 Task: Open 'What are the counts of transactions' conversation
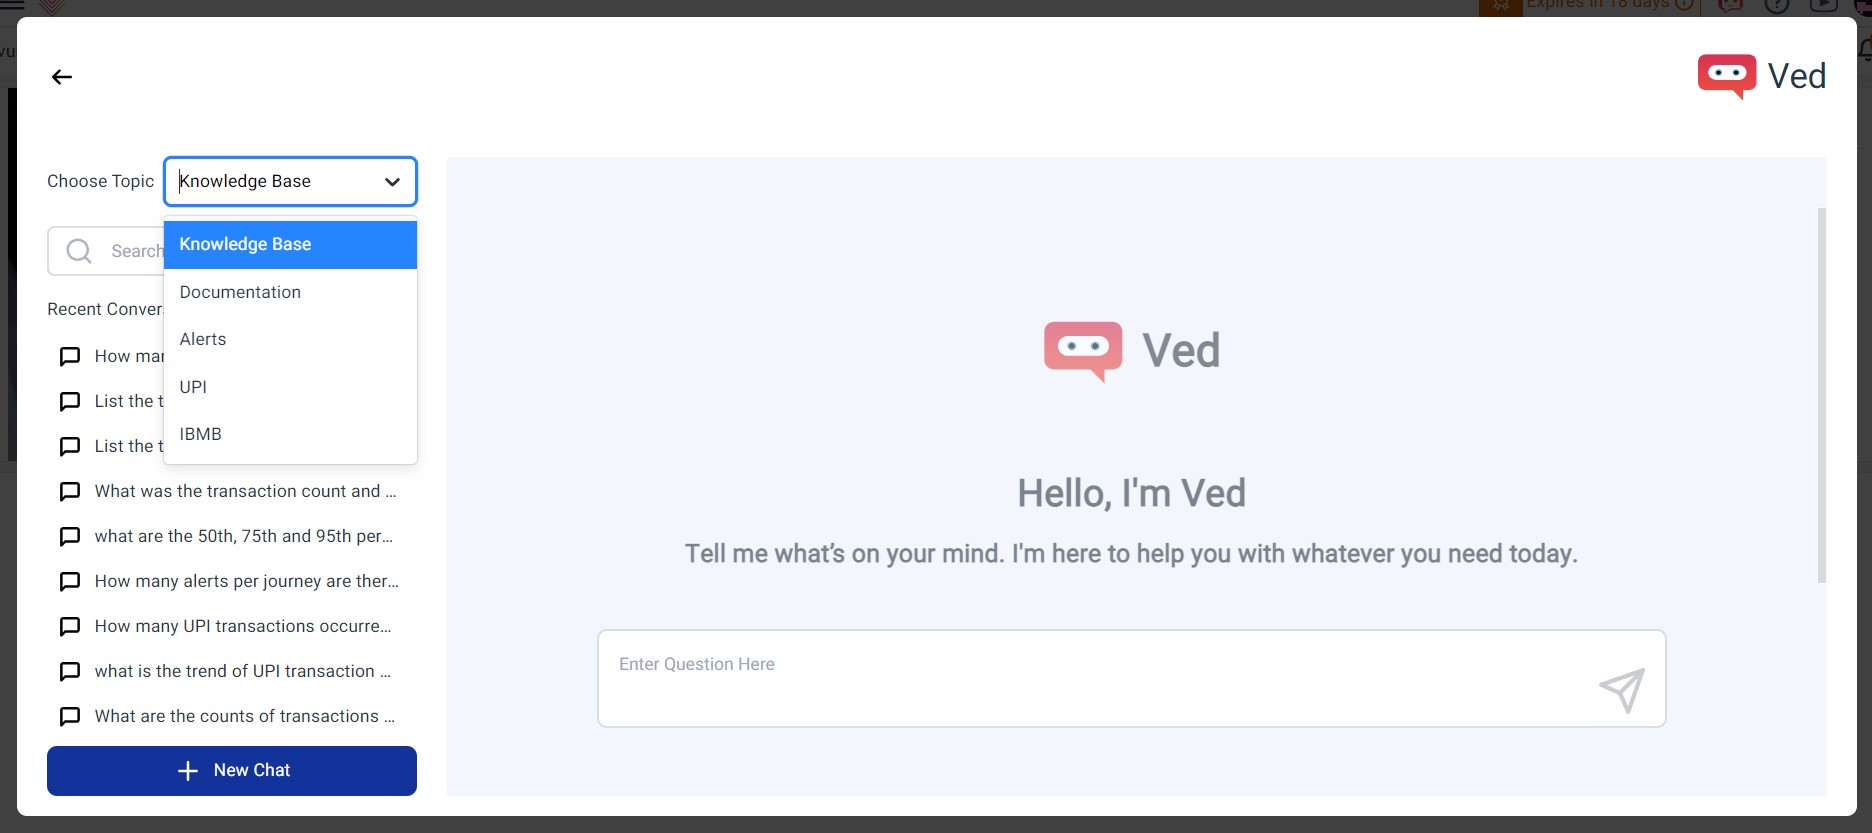pos(244,716)
